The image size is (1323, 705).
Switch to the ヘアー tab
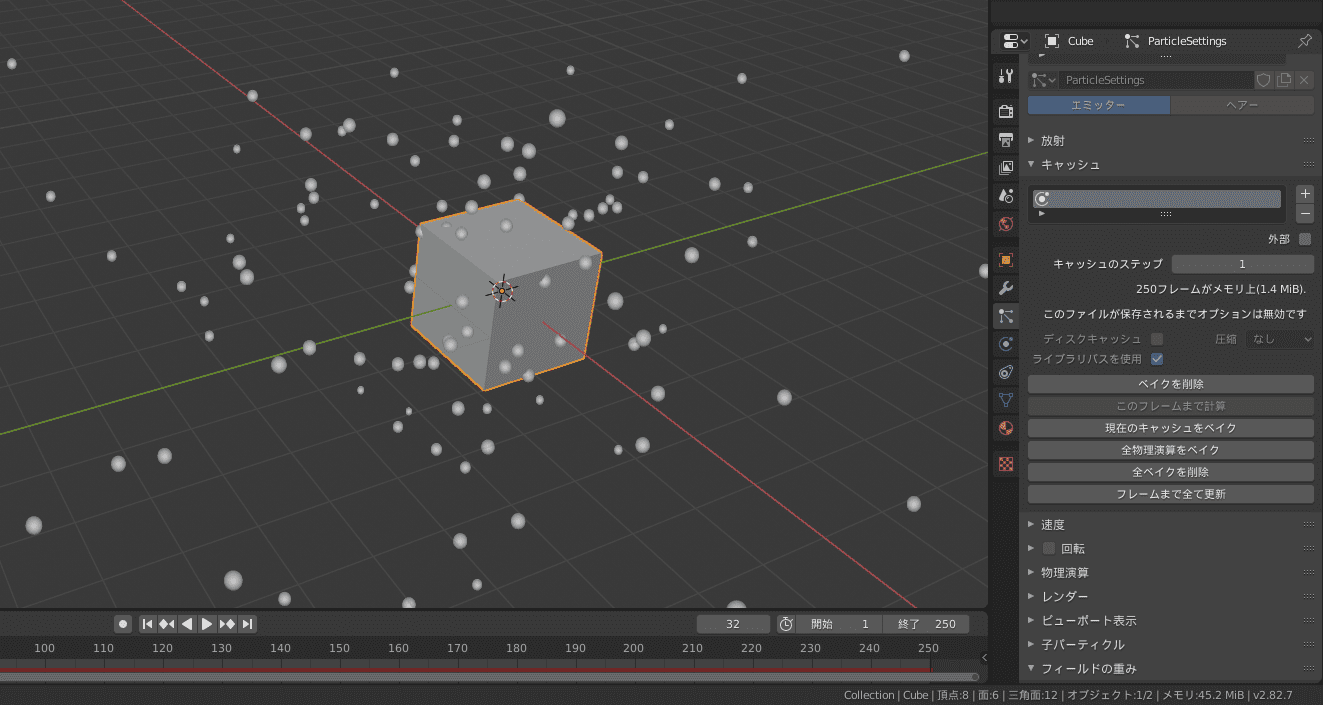(x=1242, y=104)
